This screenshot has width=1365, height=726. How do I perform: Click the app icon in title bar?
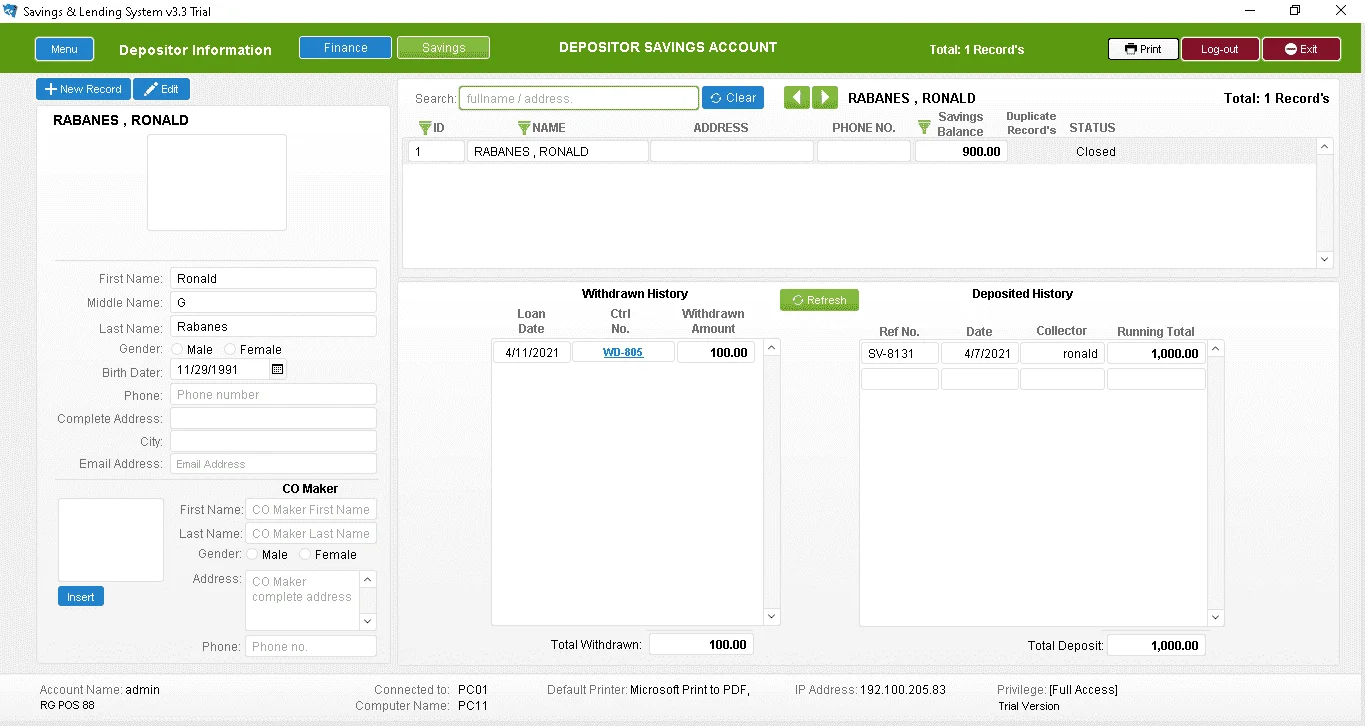tap(11, 11)
